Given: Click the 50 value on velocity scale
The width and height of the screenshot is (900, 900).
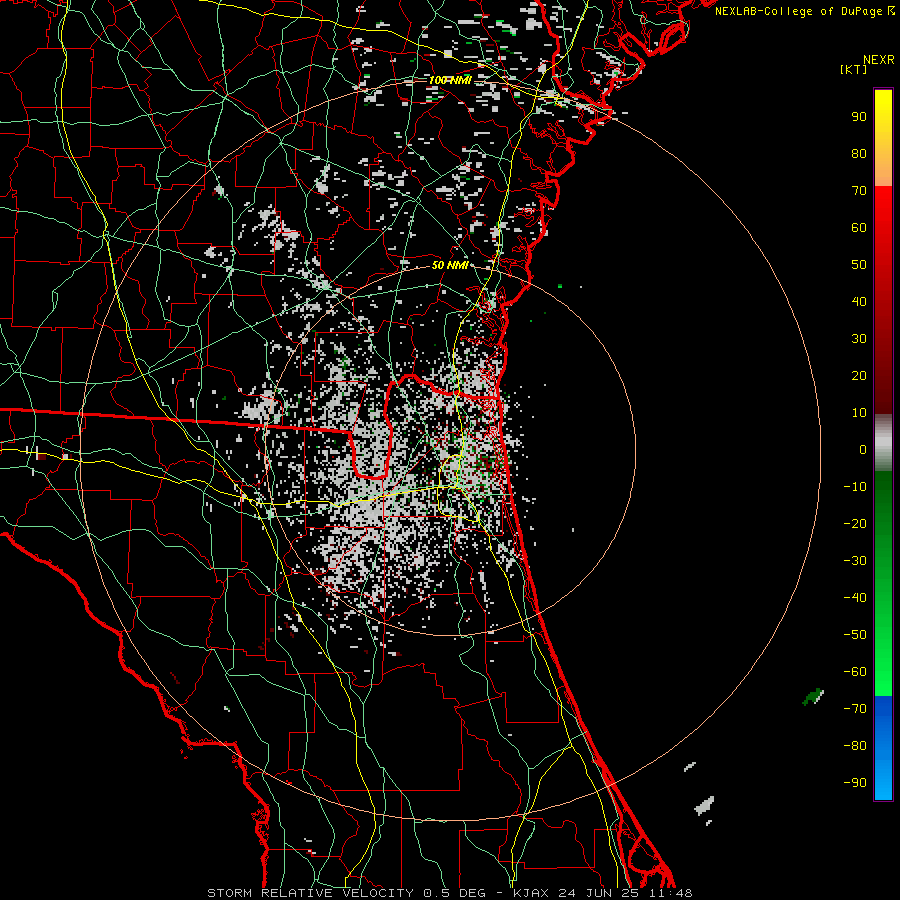Looking at the screenshot, I should click(x=859, y=265).
